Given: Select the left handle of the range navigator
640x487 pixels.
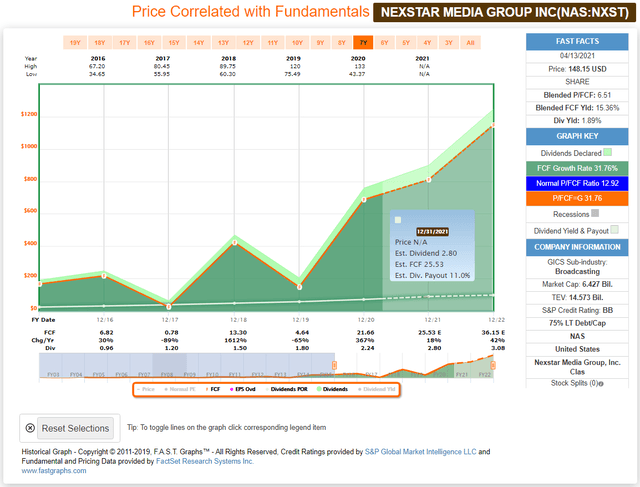Looking at the screenshot, I should 334,365.
